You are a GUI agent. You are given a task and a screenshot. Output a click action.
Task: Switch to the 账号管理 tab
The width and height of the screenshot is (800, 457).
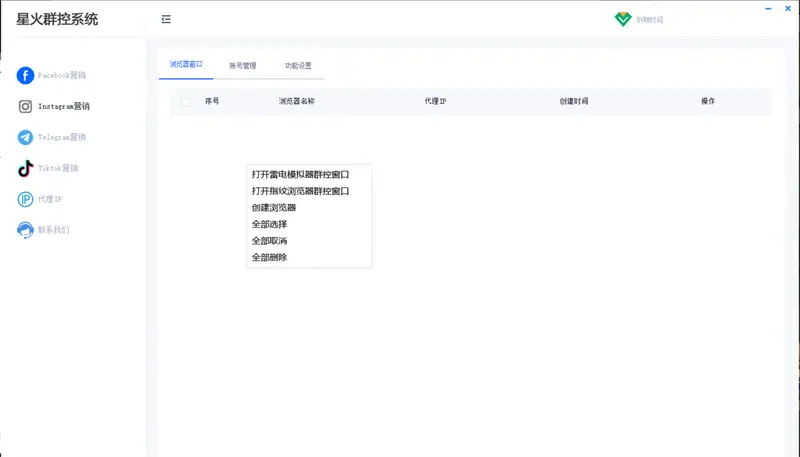[243, 65]
